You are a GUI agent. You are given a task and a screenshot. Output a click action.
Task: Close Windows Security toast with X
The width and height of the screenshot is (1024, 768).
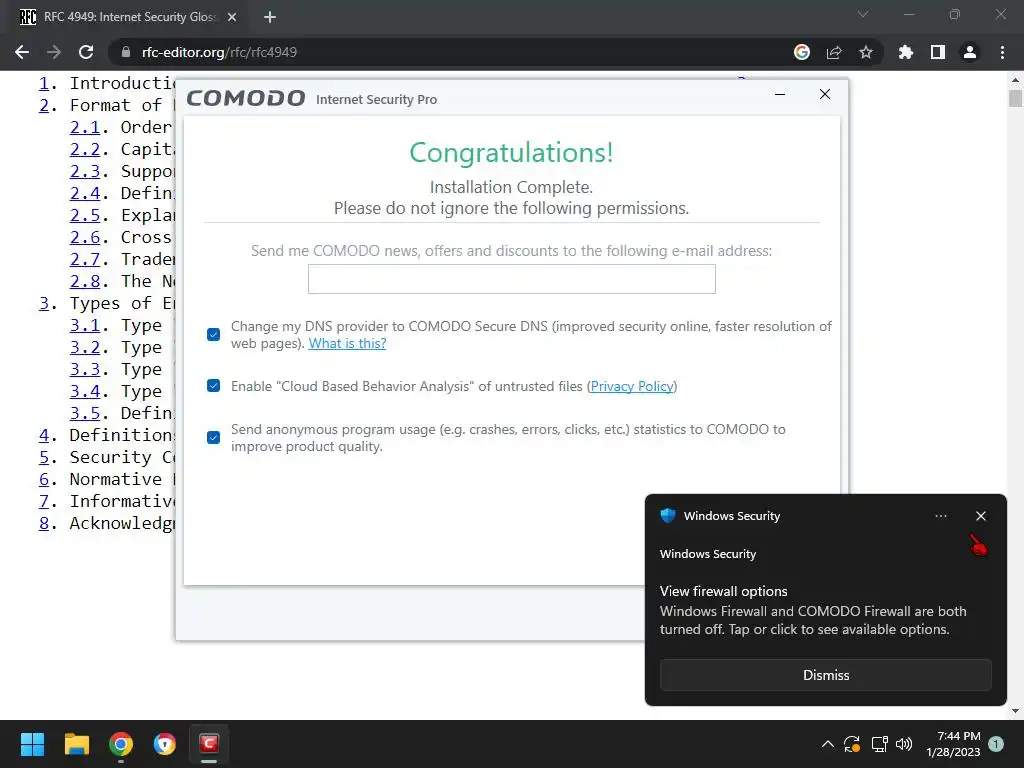click(981, 516)
